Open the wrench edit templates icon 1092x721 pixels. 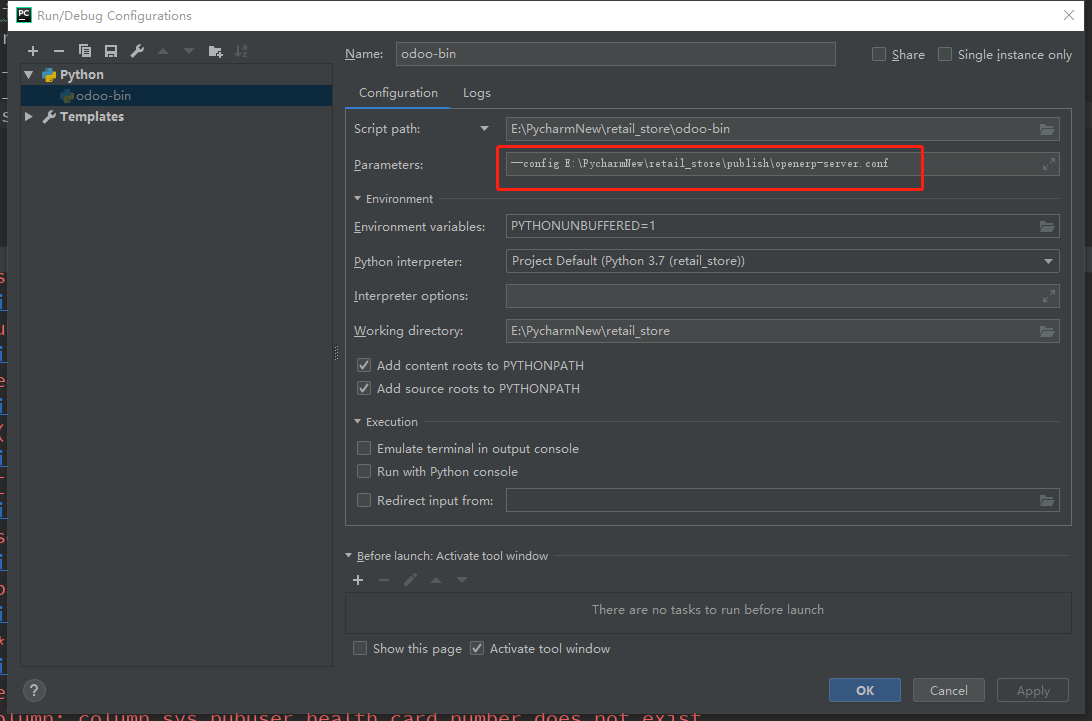[137, 51]
